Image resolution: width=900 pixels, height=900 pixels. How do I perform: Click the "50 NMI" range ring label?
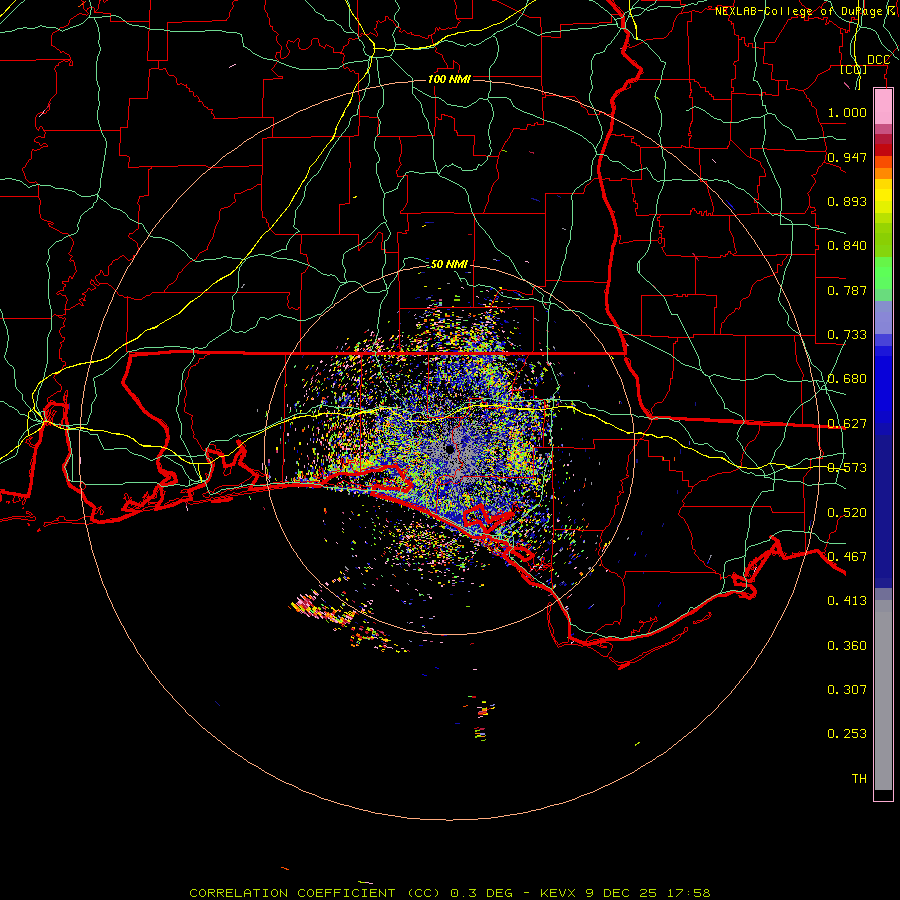(x=449, y=264)
